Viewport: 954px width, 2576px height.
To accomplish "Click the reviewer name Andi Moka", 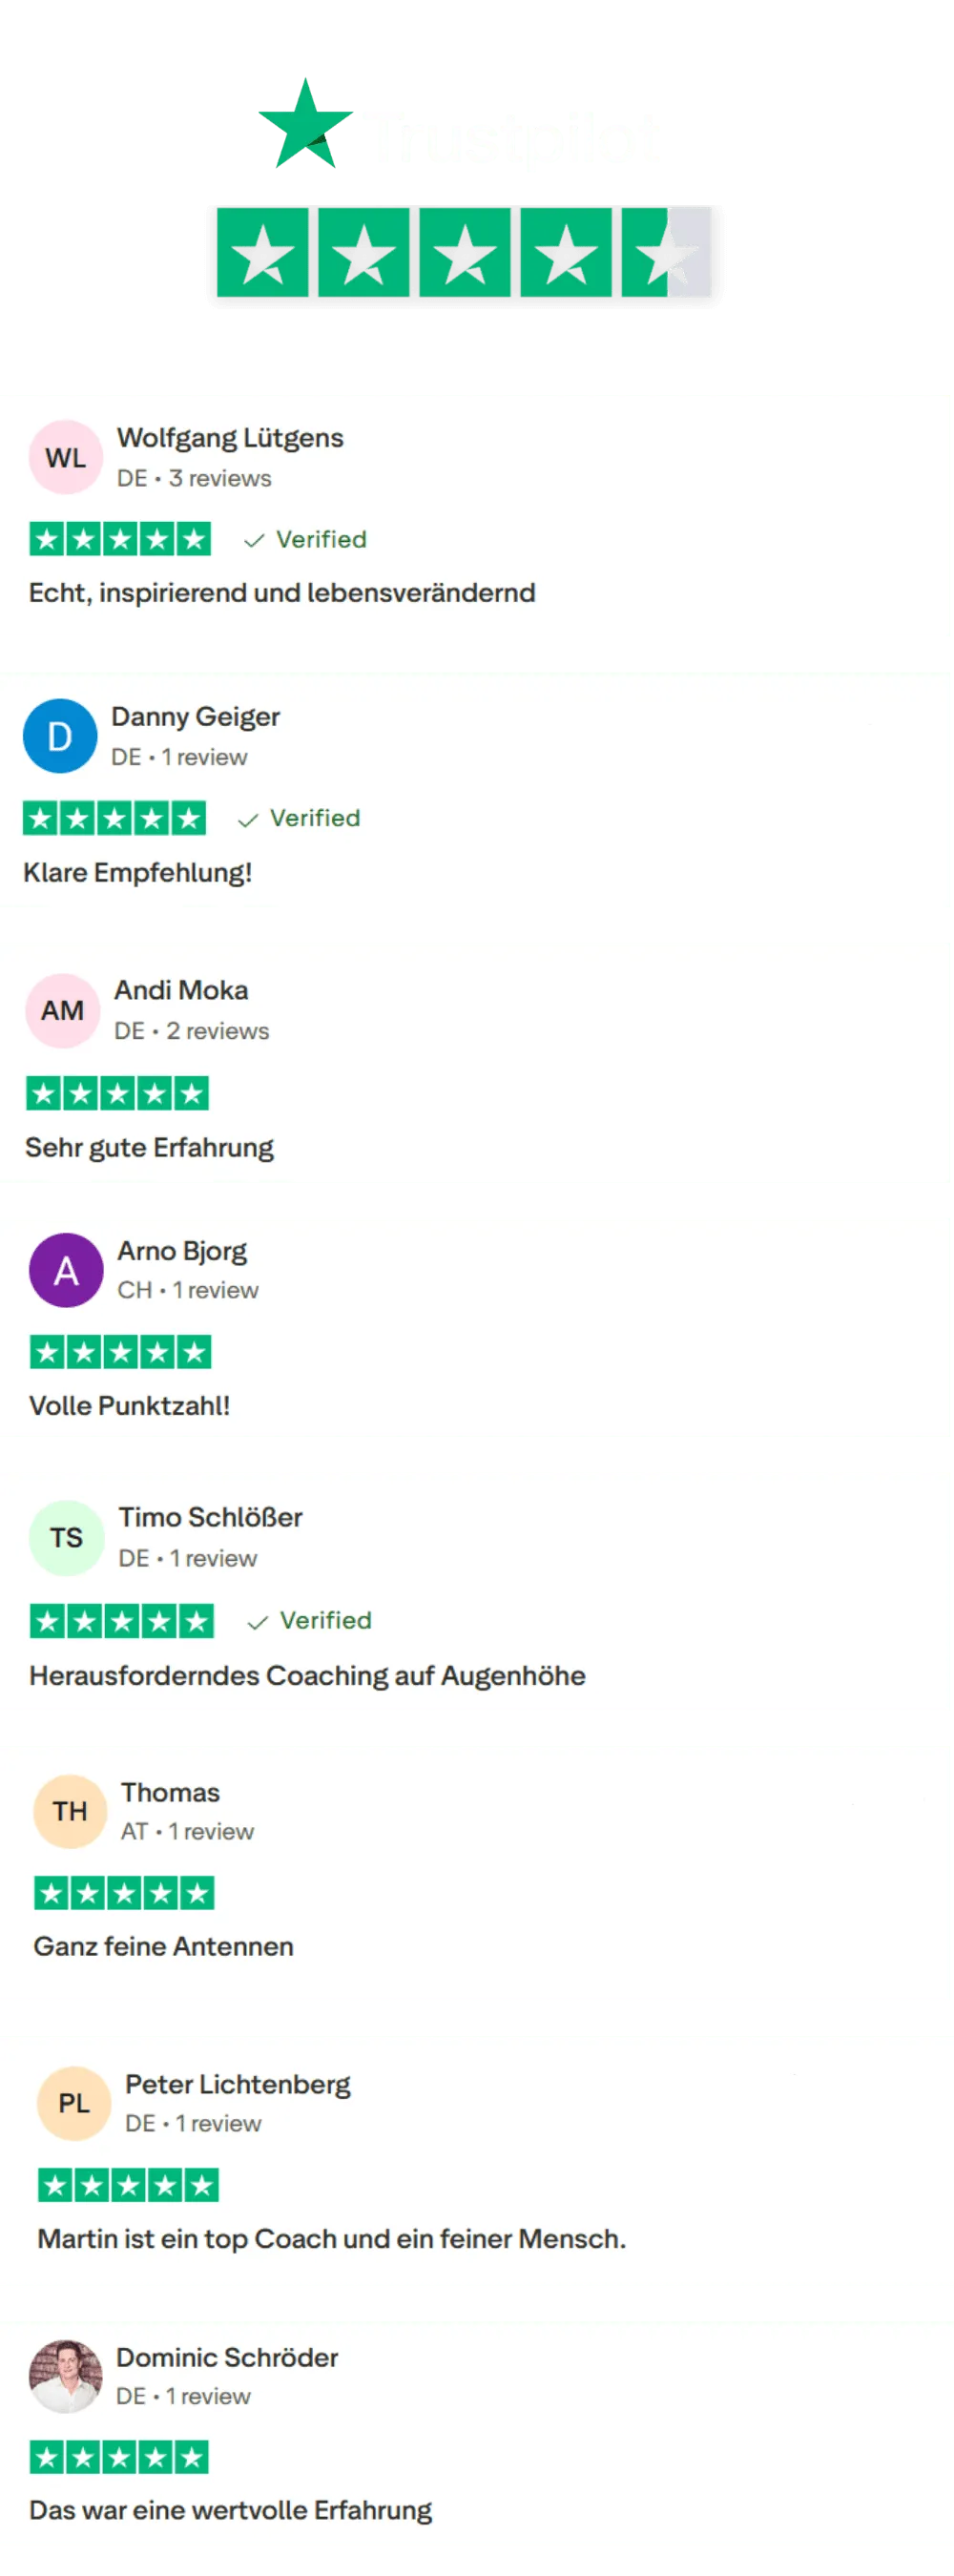I will (x=181, y=990).
